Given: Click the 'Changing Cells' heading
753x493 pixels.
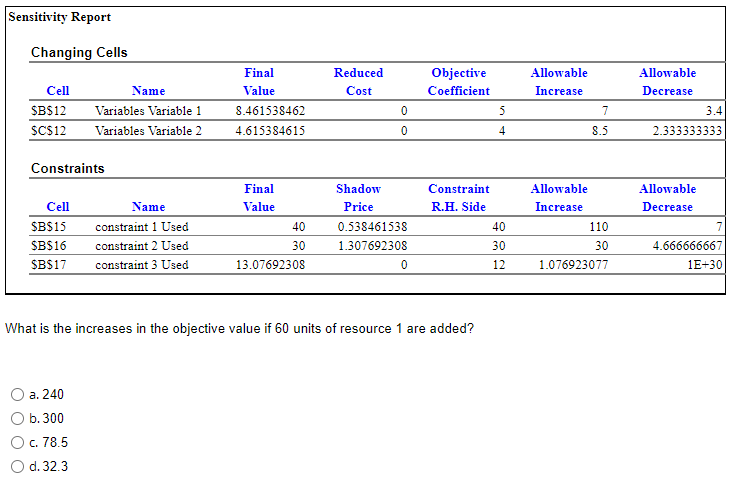Looking at the screenshot, I should (79, 52).
